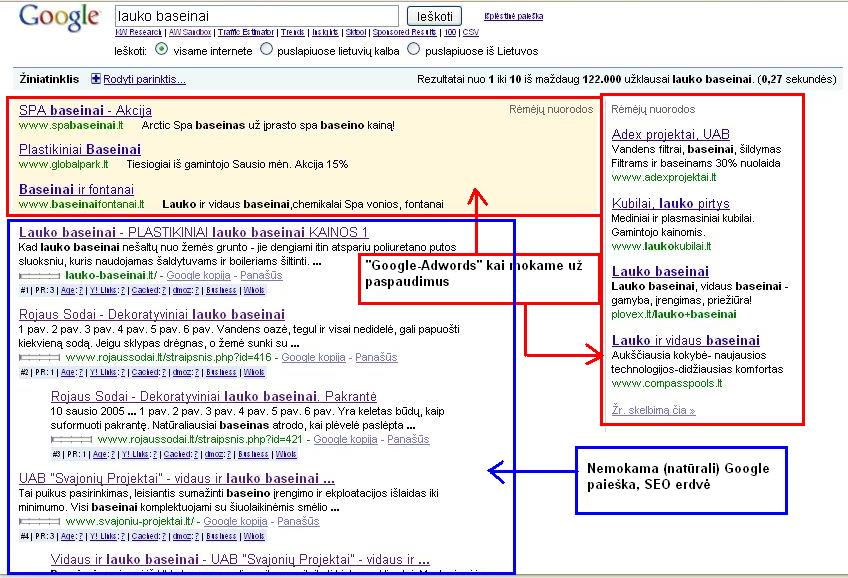Open Traffic Estimator in the SEO toolbar

(246, 32)
